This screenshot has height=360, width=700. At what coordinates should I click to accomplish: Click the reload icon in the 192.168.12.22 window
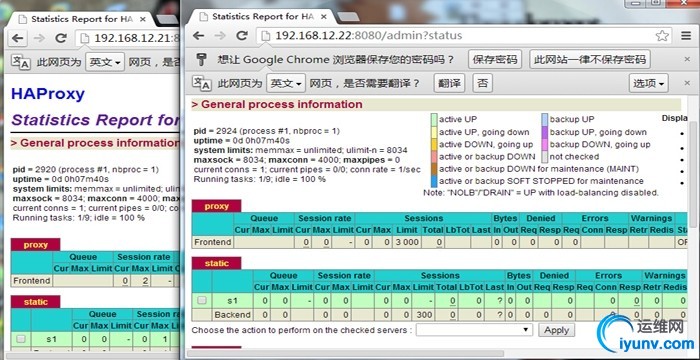pyautogui.click(x=242, y=36)
